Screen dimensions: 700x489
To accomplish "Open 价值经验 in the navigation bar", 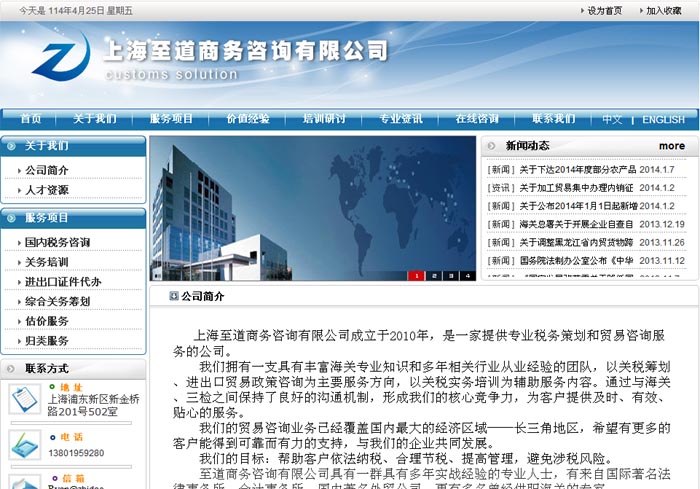I will tap(248, 119).
